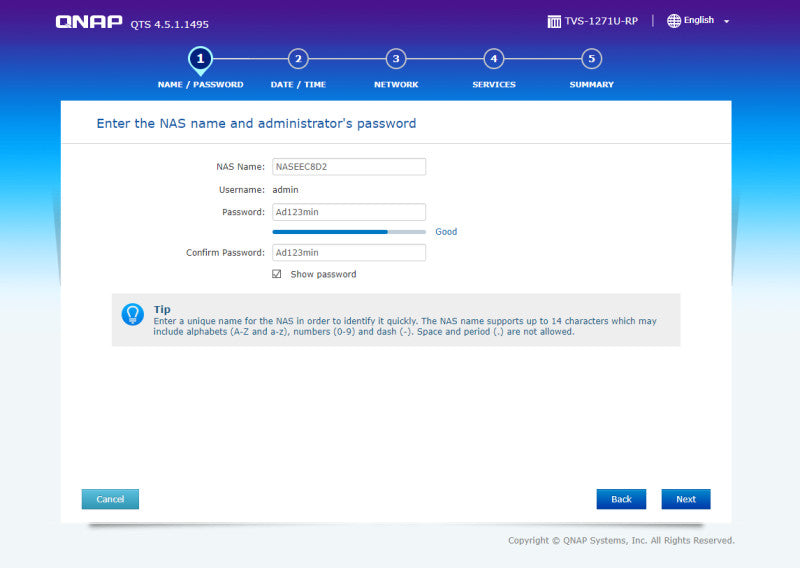Image resolution: width=800 pixels, height=568 pixels.
Task: Uncheck the Show password checkbox
Action: click(277, 274)
